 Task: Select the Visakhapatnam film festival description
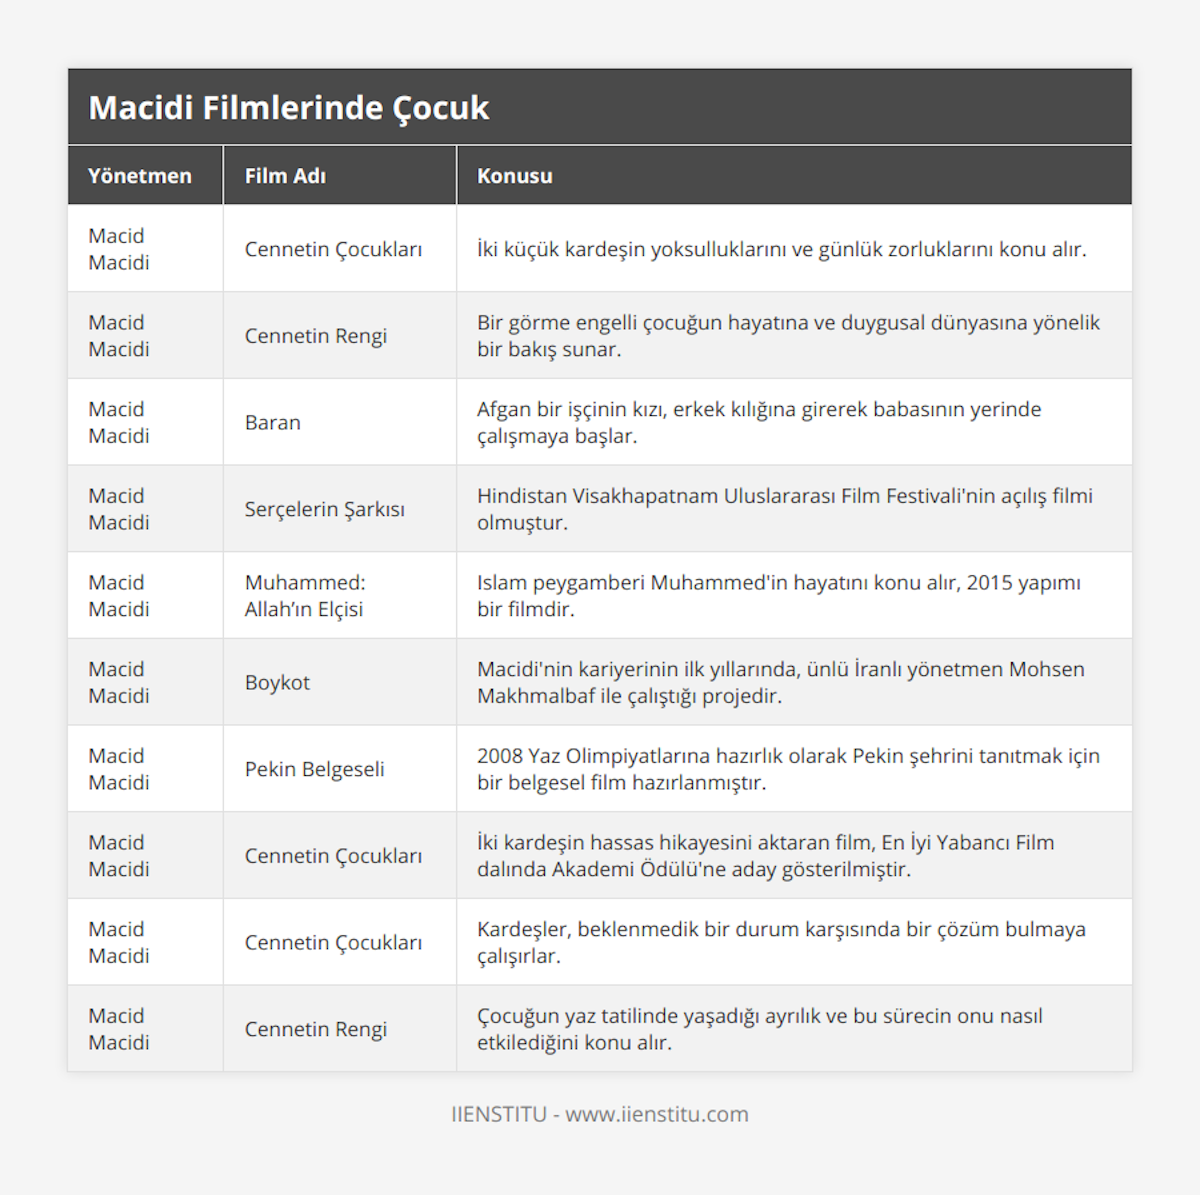(784, 509)
